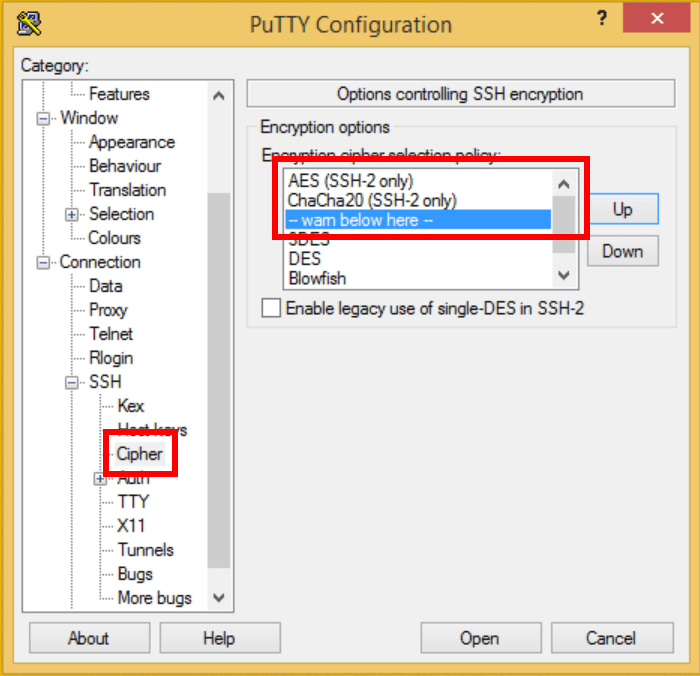The width and height of the screenshot is (700, 676).
Task: Cancel the configuration dialog
Action: coord(612,638)
